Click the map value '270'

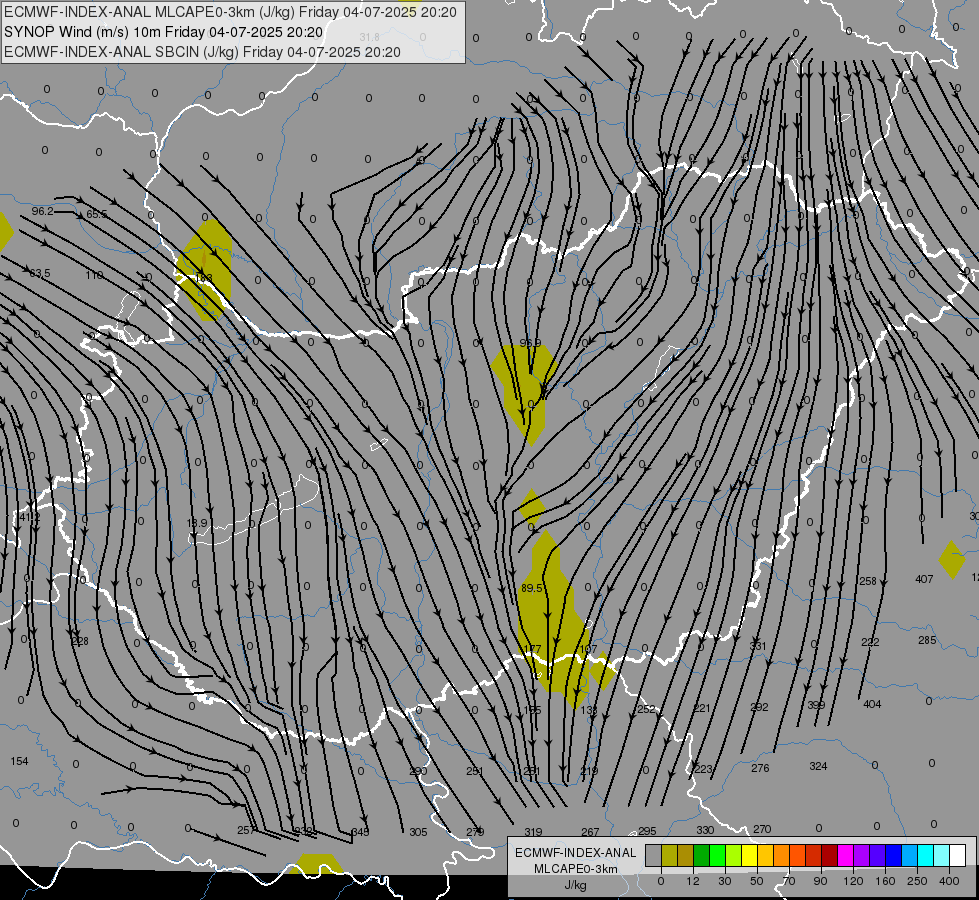(762, 829)
